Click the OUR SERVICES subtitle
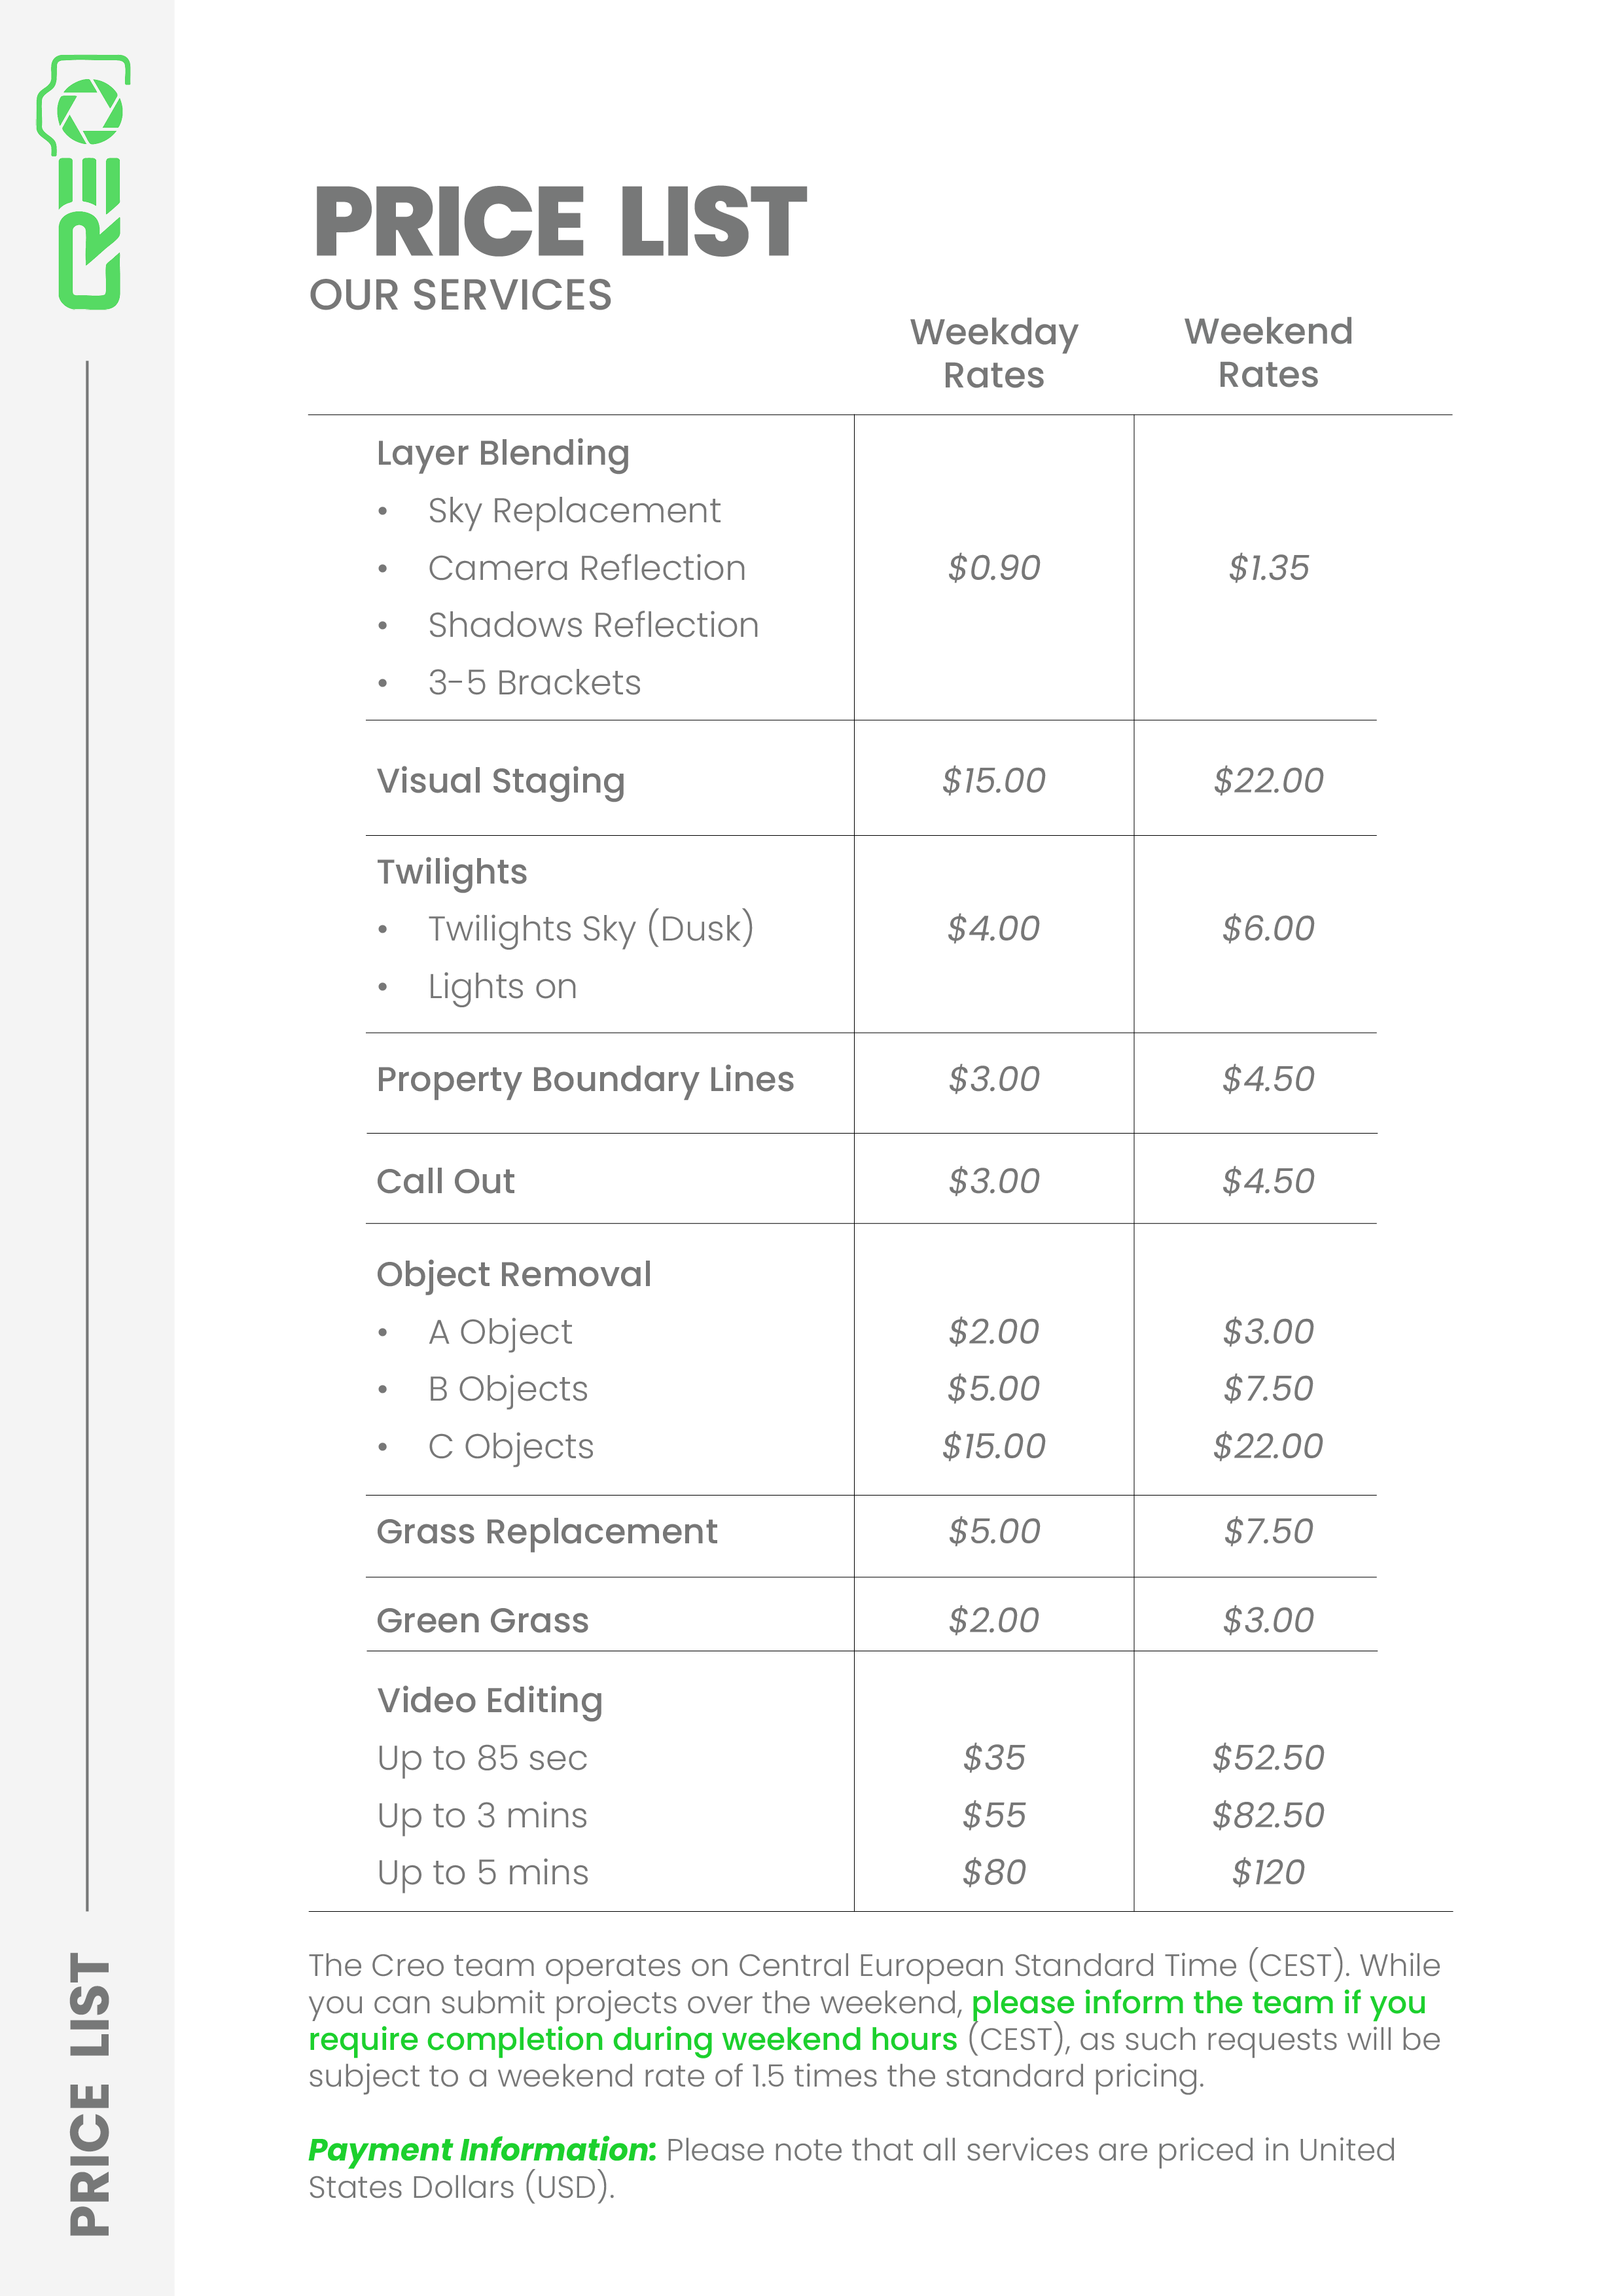1623x2296 pixels. click(460, 296)
